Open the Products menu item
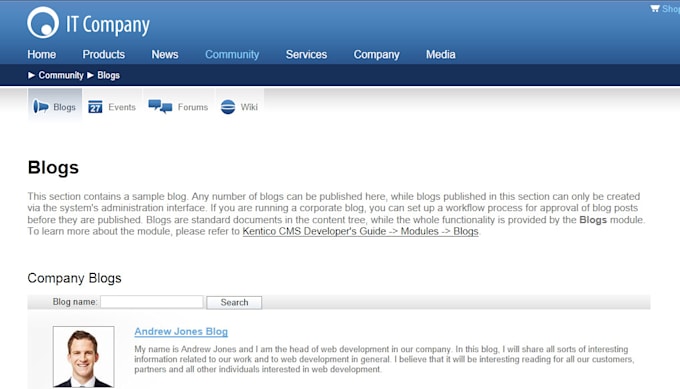Screen dimensions: 680x389 [104, 54]
